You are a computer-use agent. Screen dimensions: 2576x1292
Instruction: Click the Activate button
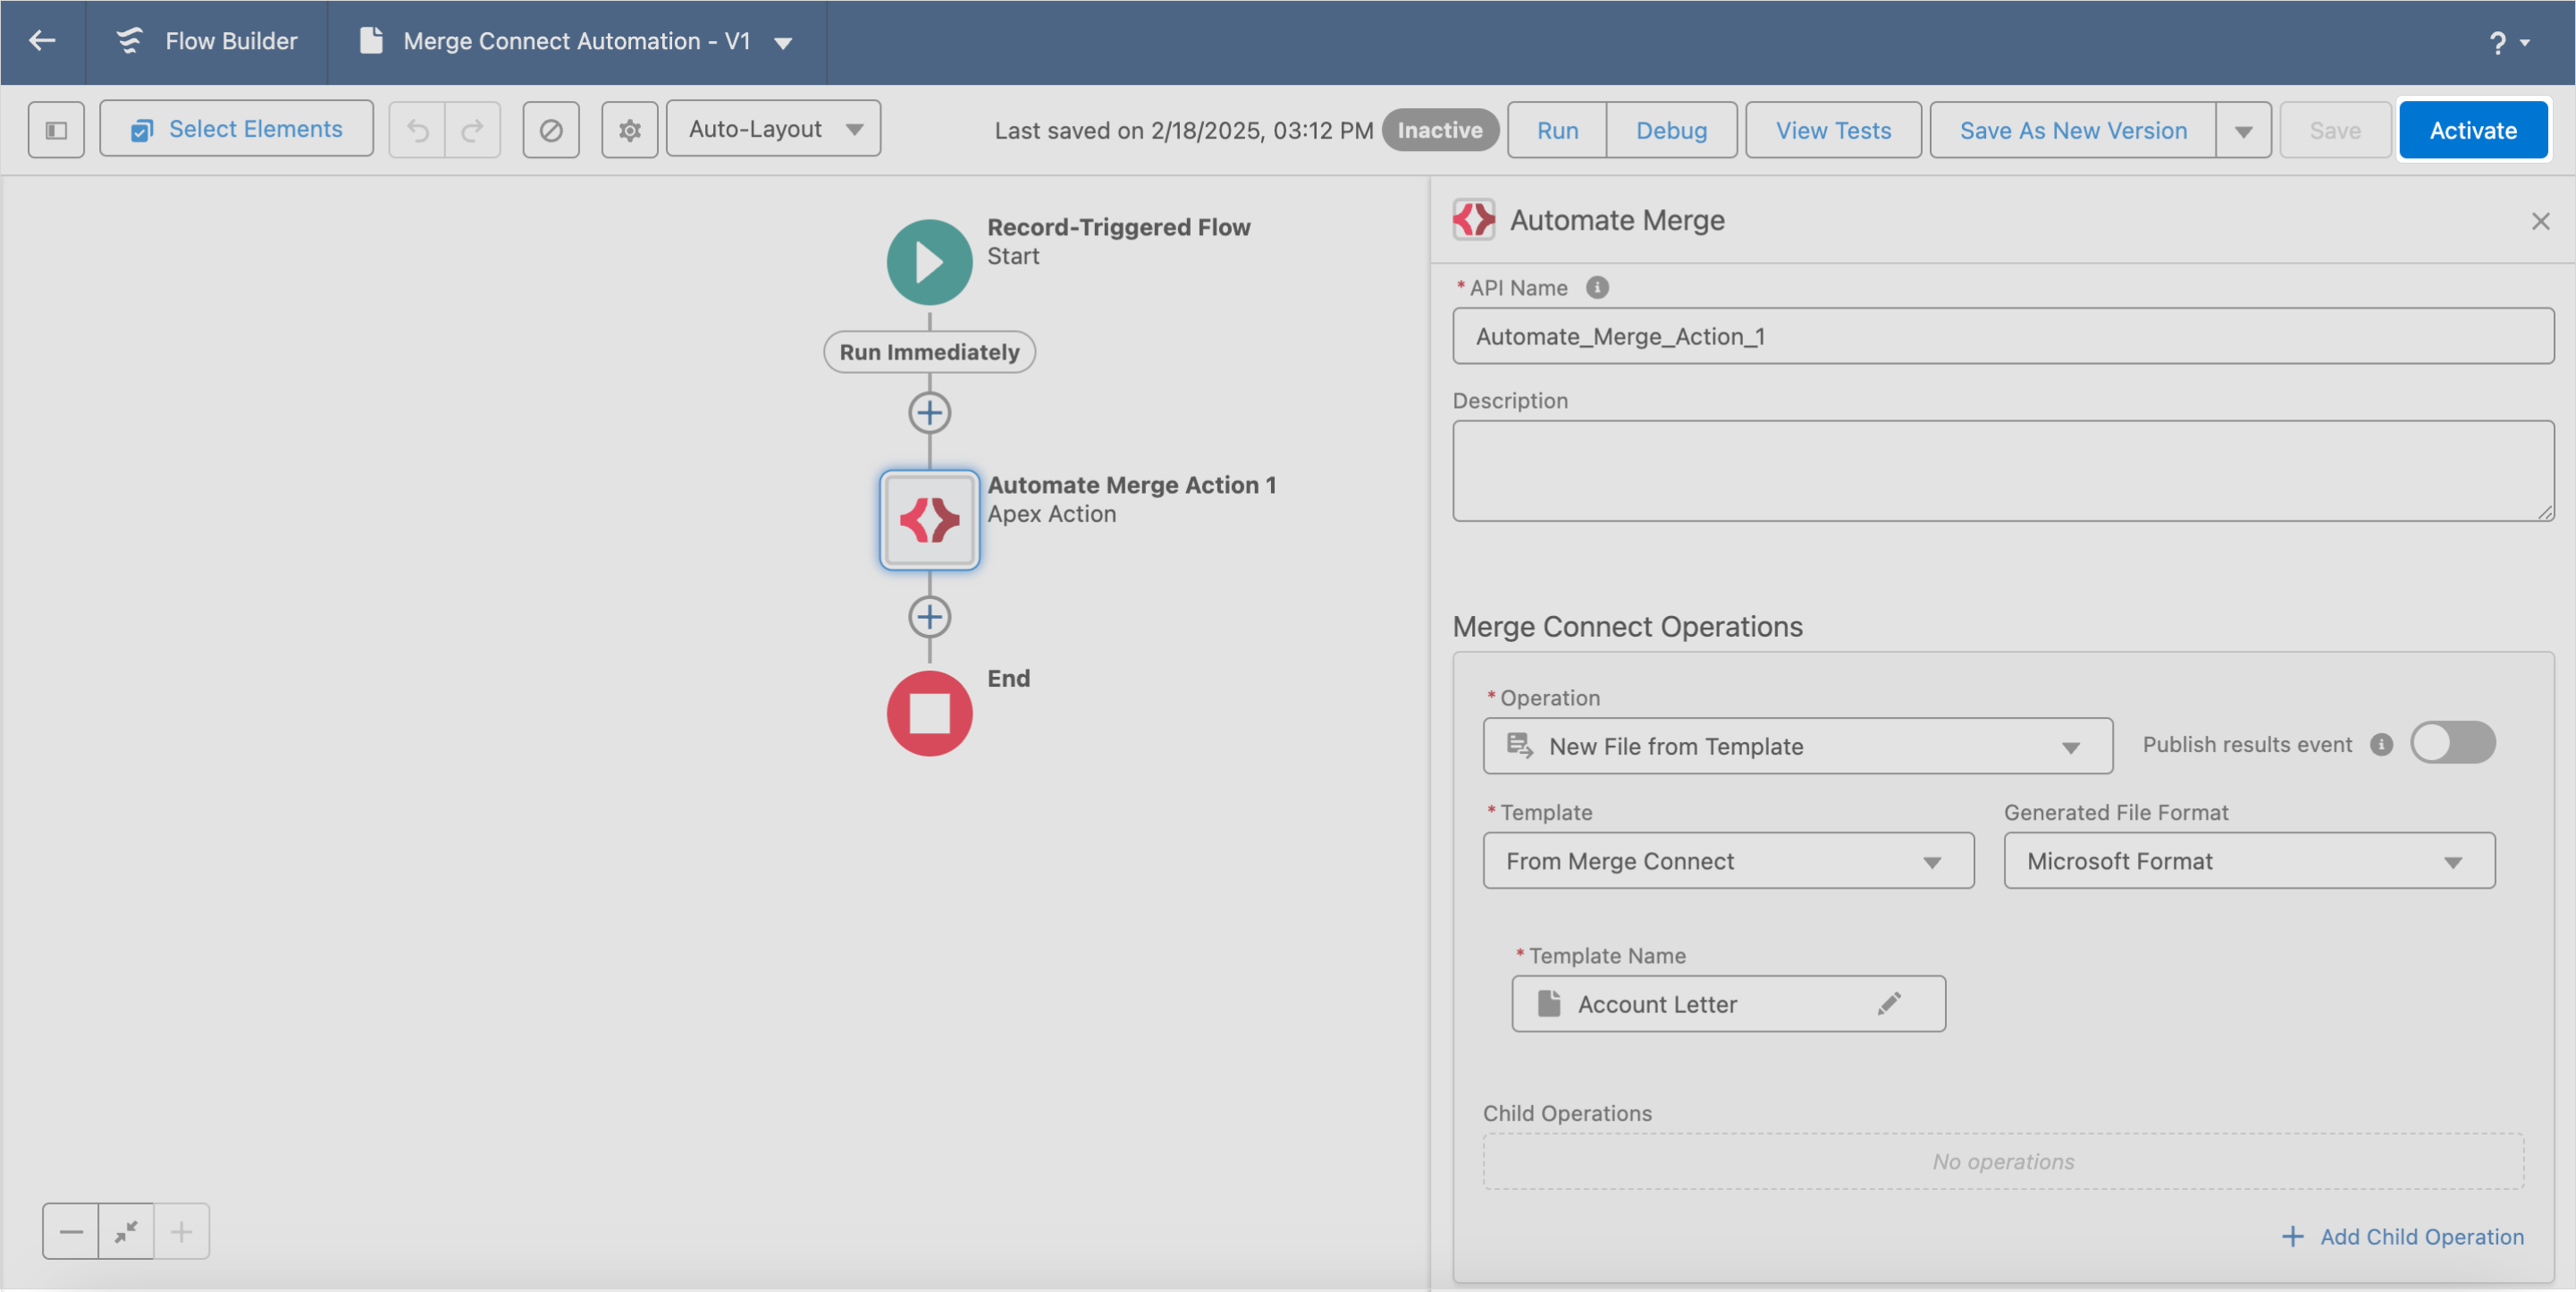coord(2472,130)
